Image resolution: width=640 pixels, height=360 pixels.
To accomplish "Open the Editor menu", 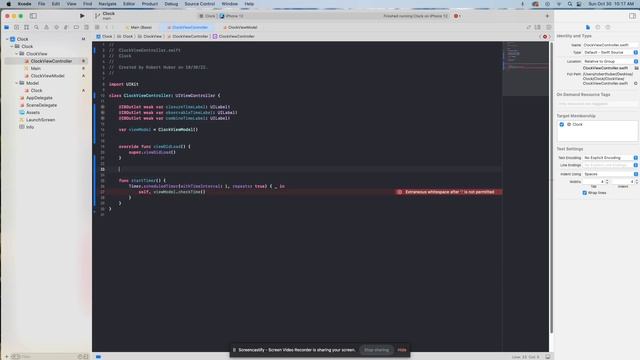I will coord(129,4).
